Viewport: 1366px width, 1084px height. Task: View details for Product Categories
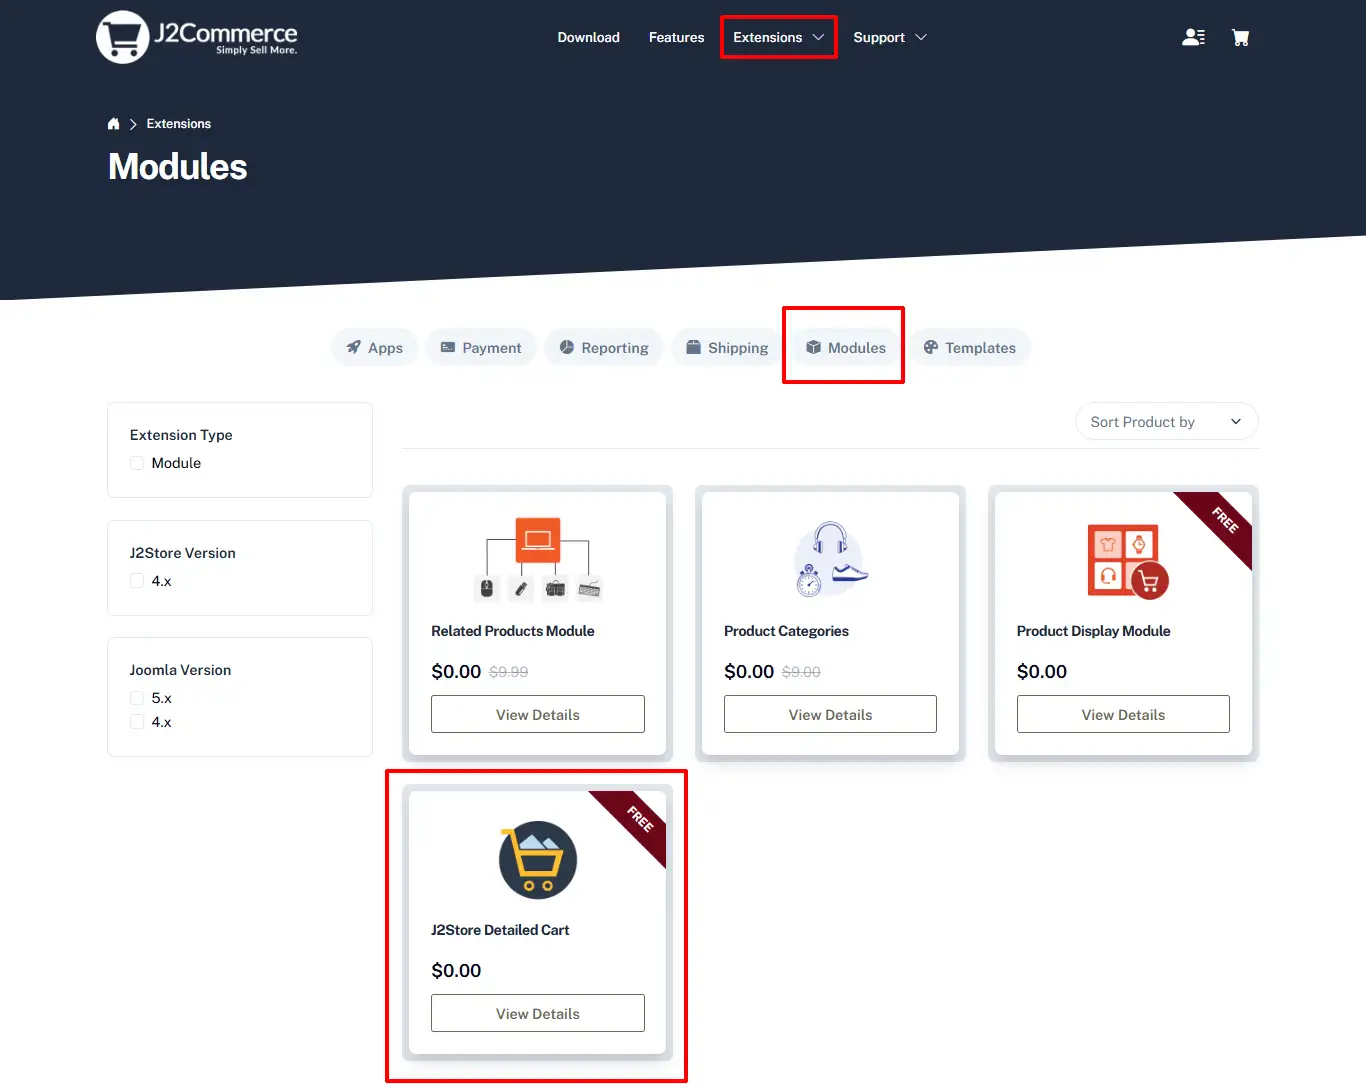pyautogui.click(x=830, y=714)
